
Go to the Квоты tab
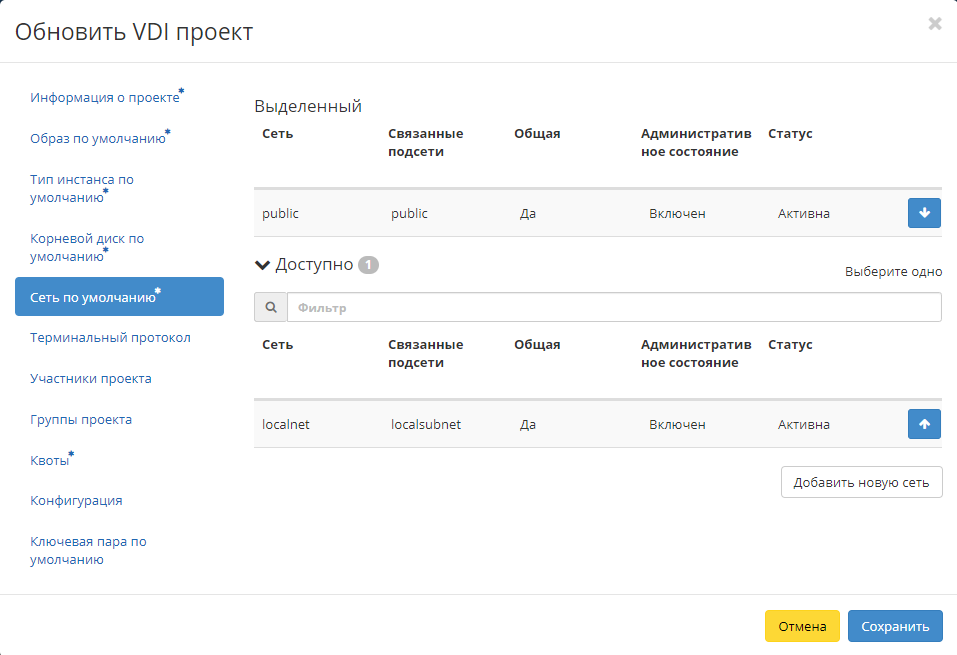click(50, 461)
